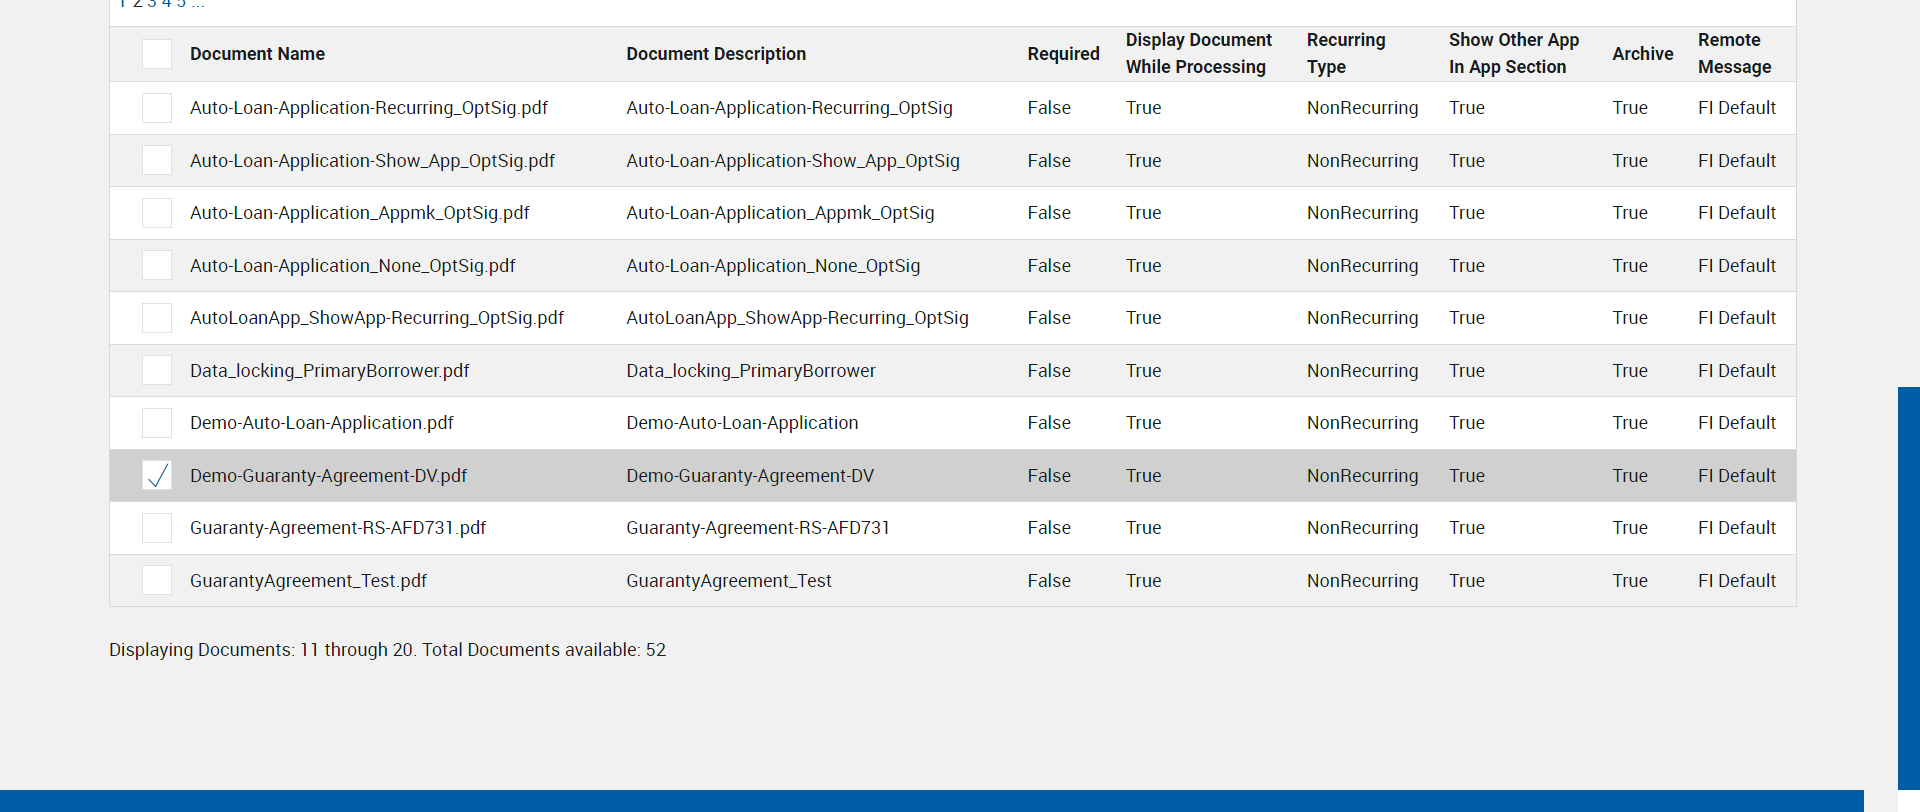Check the Guaranty-Agreement-RS-AFD731.pdf checkbox
1920x812 pixels.
click(x=157, y=528)
